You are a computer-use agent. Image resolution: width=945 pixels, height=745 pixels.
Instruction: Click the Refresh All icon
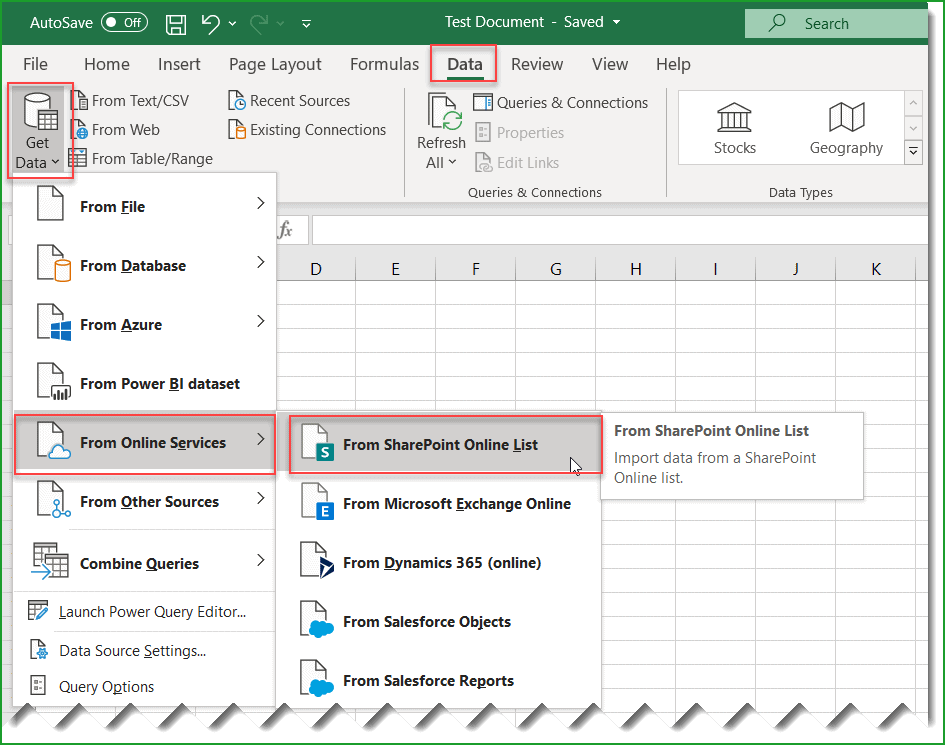pos(444,112)
